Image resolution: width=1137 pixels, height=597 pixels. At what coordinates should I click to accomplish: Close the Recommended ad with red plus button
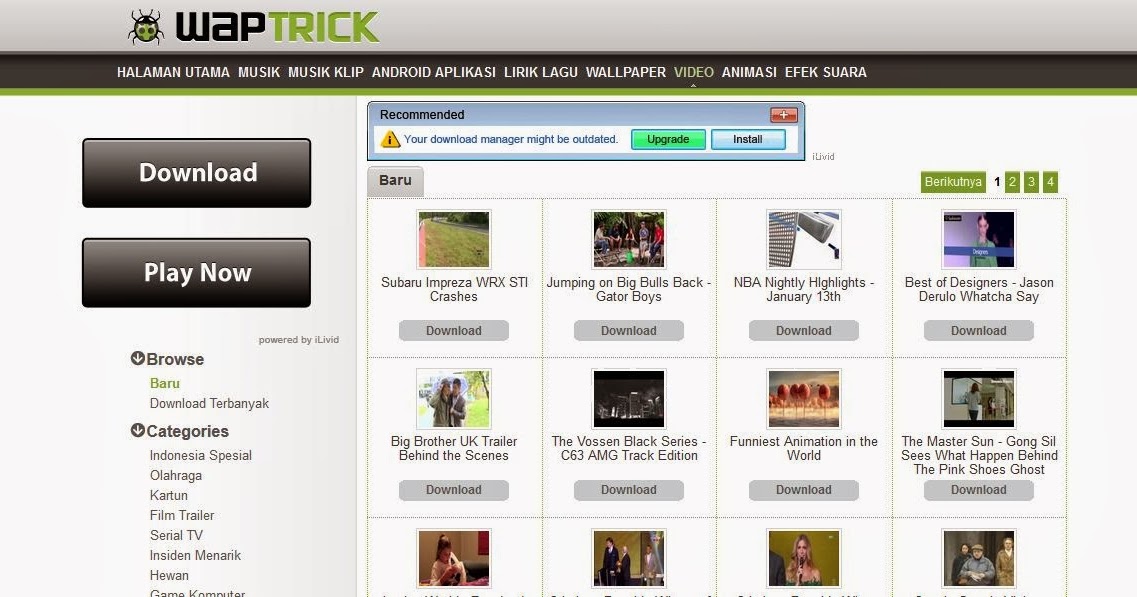783,115
